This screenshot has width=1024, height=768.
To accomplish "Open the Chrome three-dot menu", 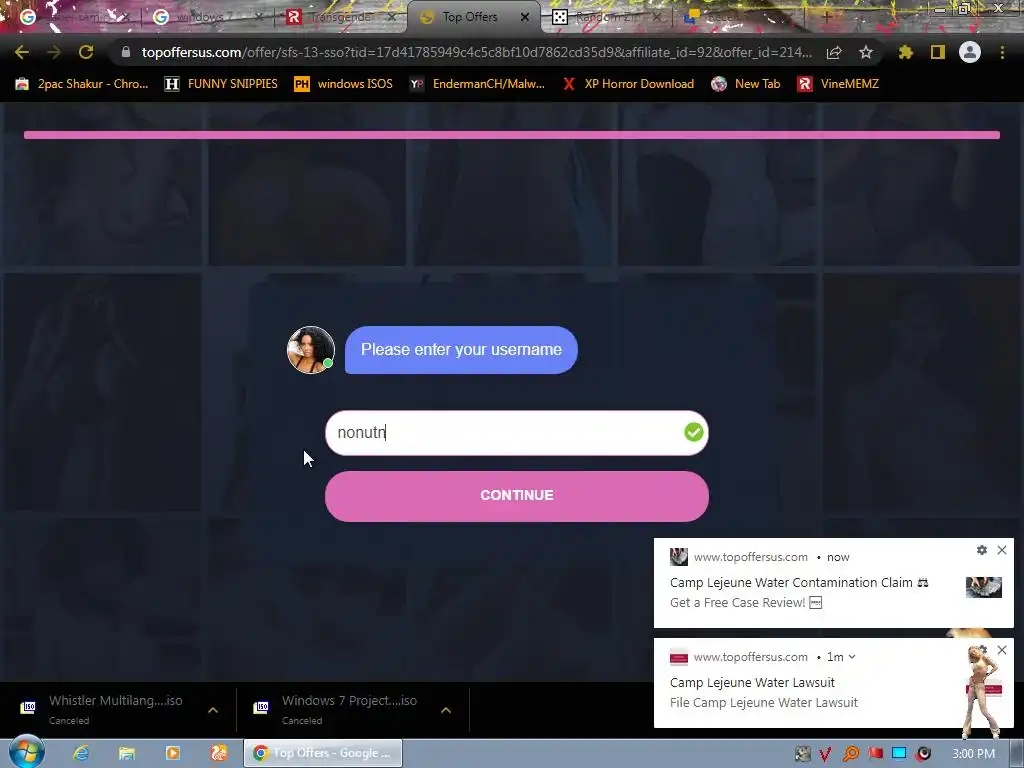I will (x=1002, y=52).
